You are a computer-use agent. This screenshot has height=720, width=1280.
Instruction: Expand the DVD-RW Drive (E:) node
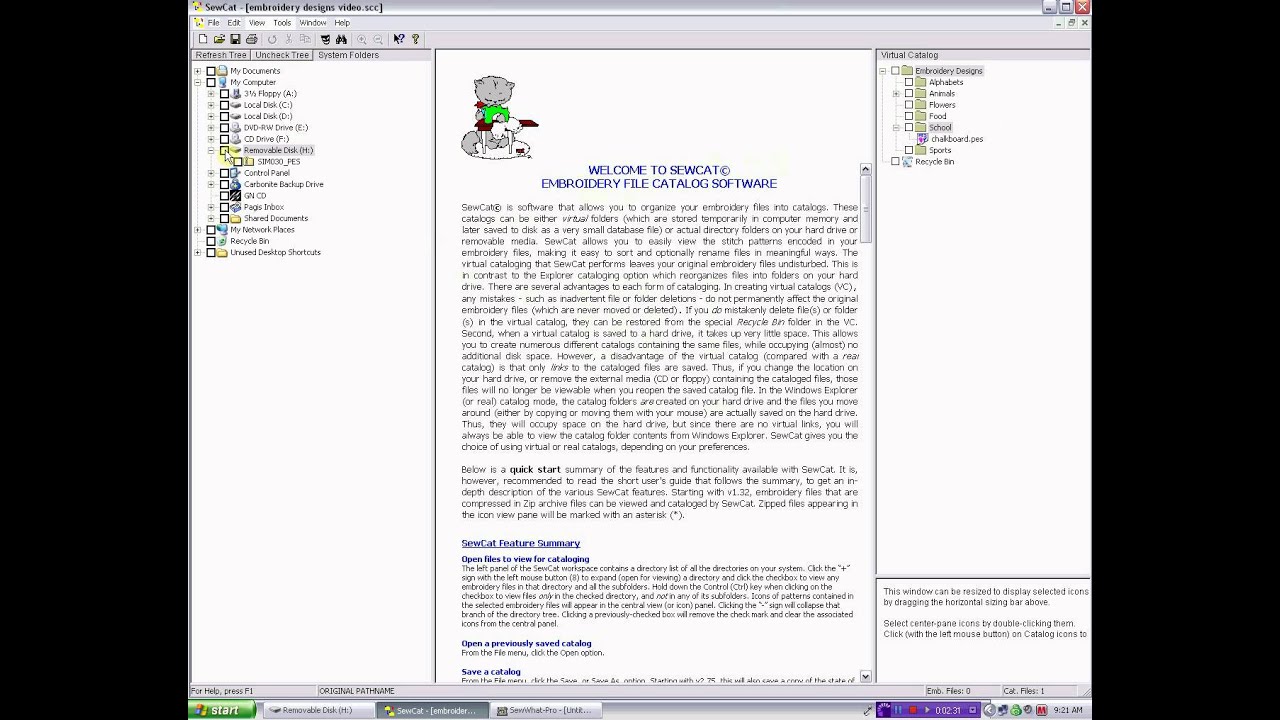pos(211,127)
